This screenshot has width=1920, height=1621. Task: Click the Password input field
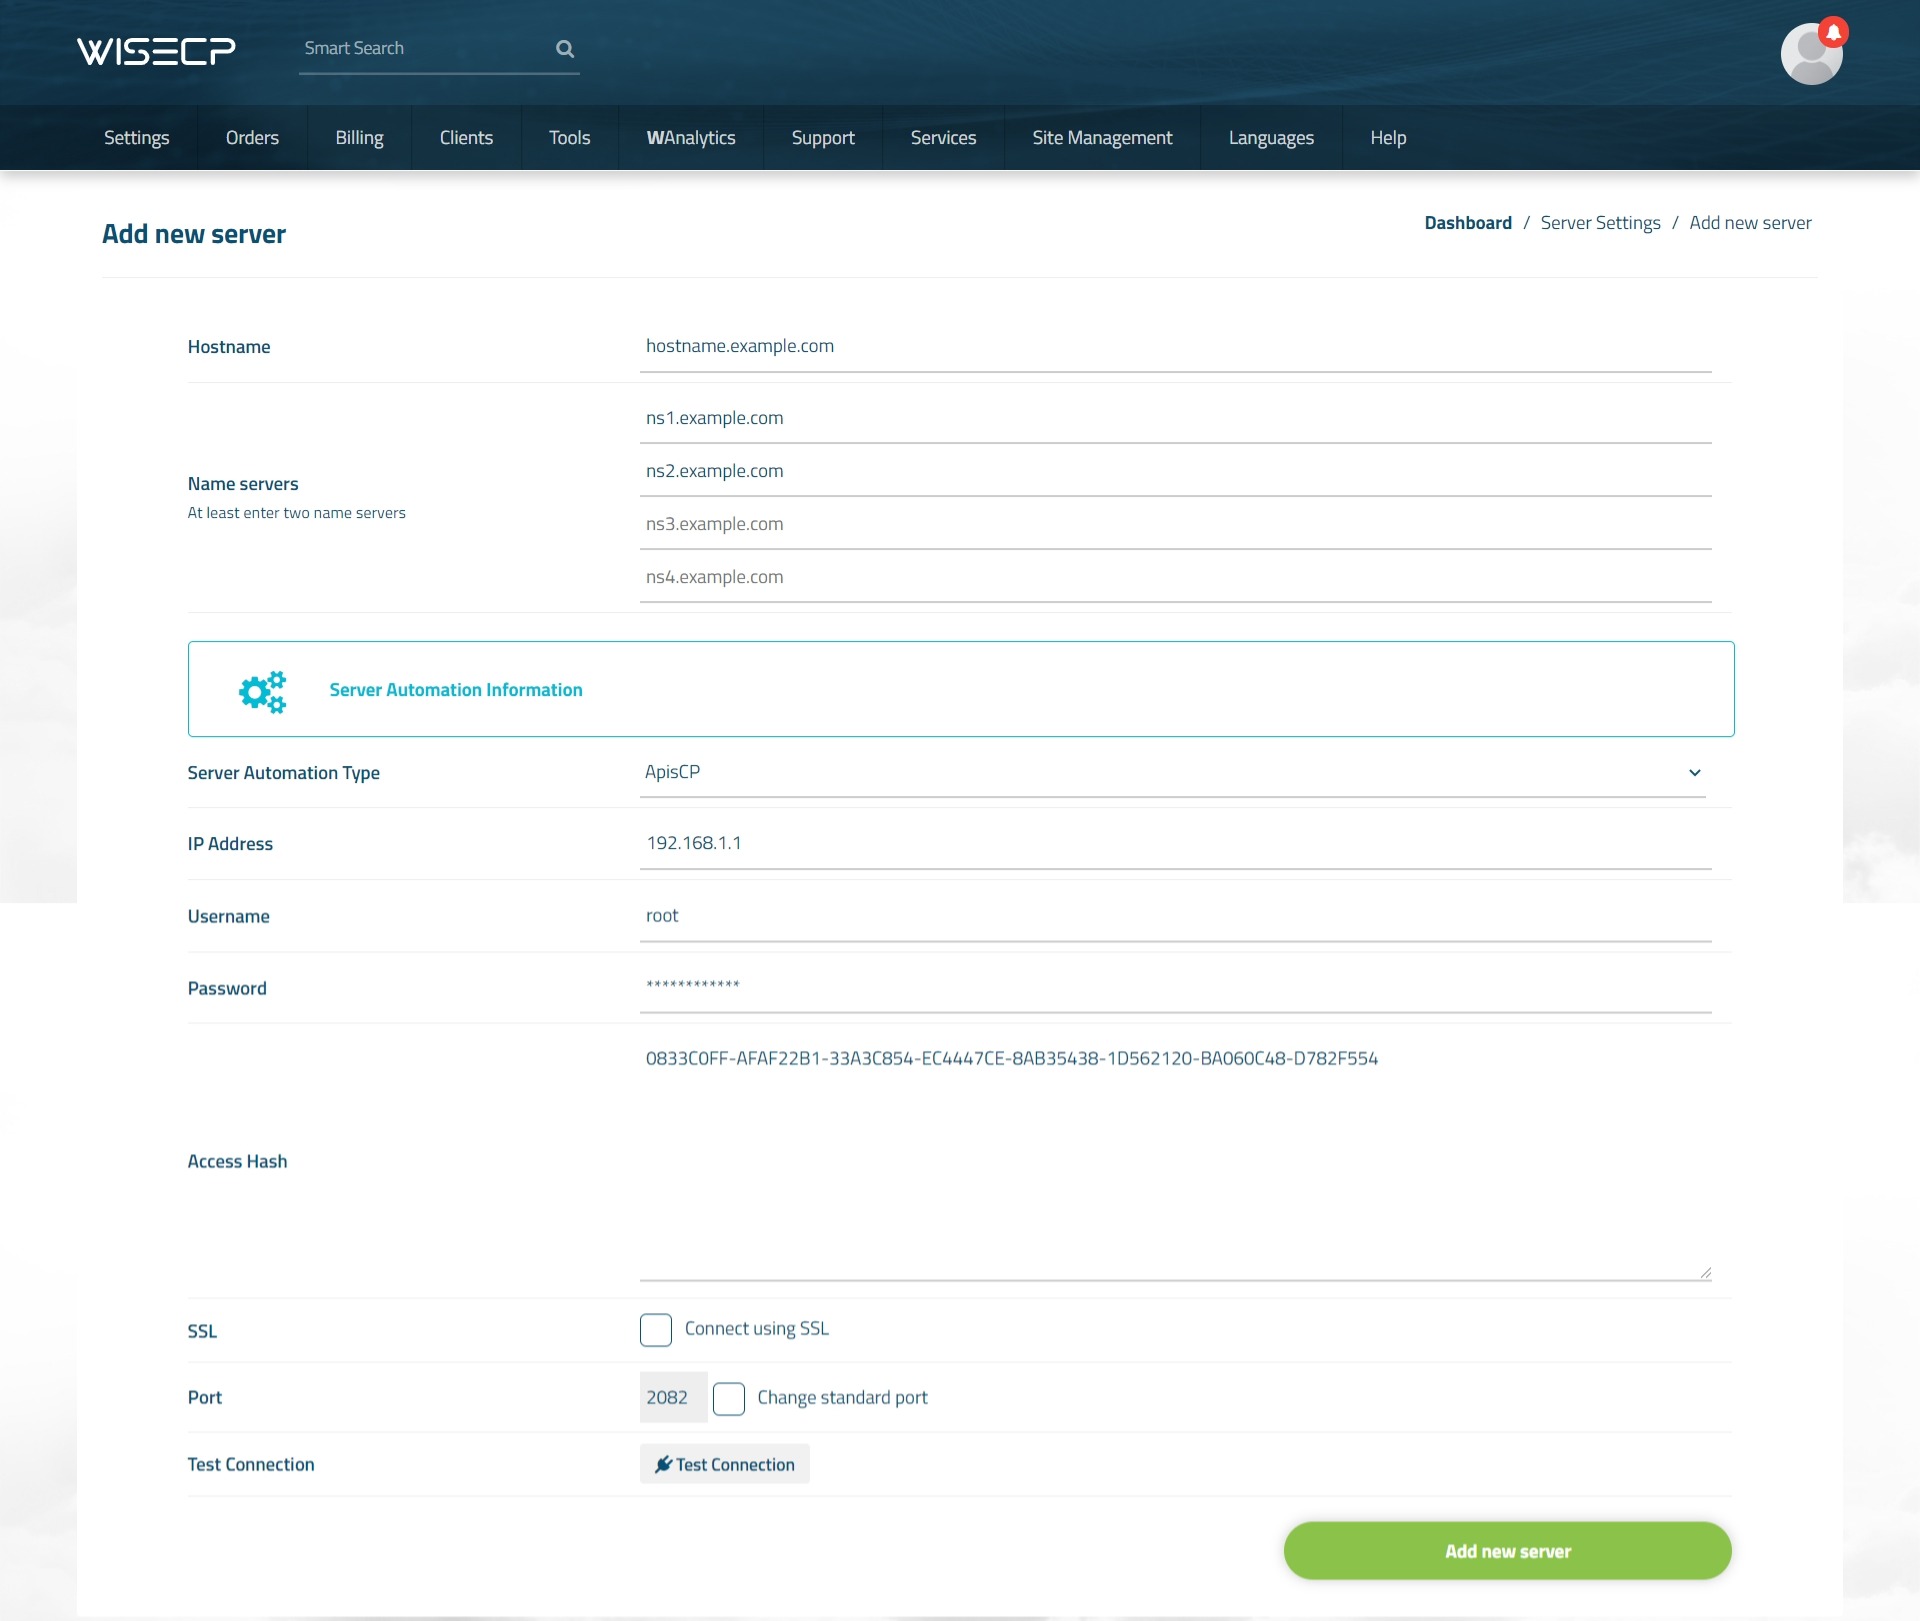[1175, 988]
